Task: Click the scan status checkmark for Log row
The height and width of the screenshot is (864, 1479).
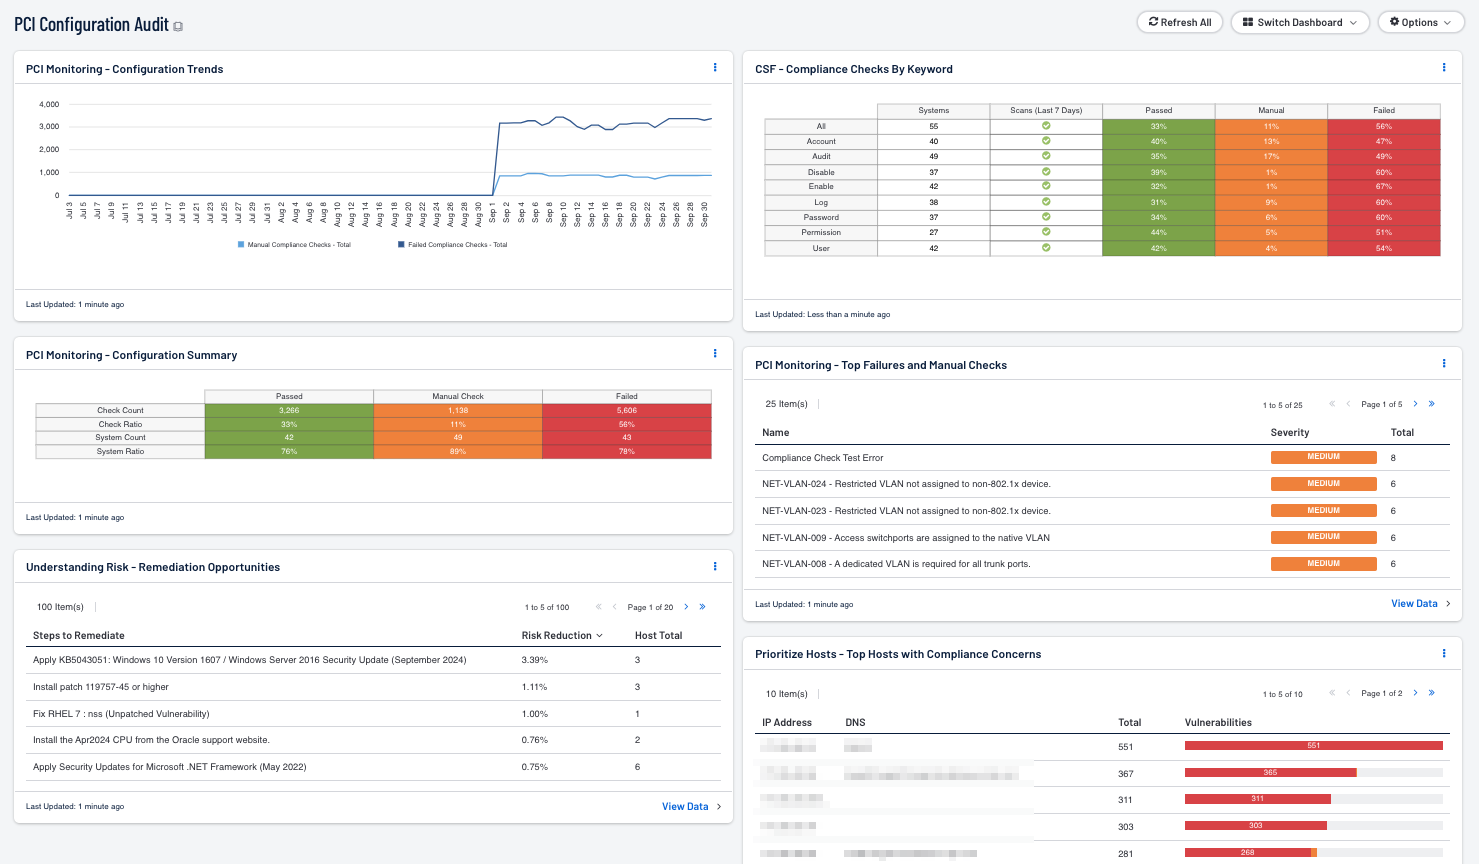Action: [1046, 202]
